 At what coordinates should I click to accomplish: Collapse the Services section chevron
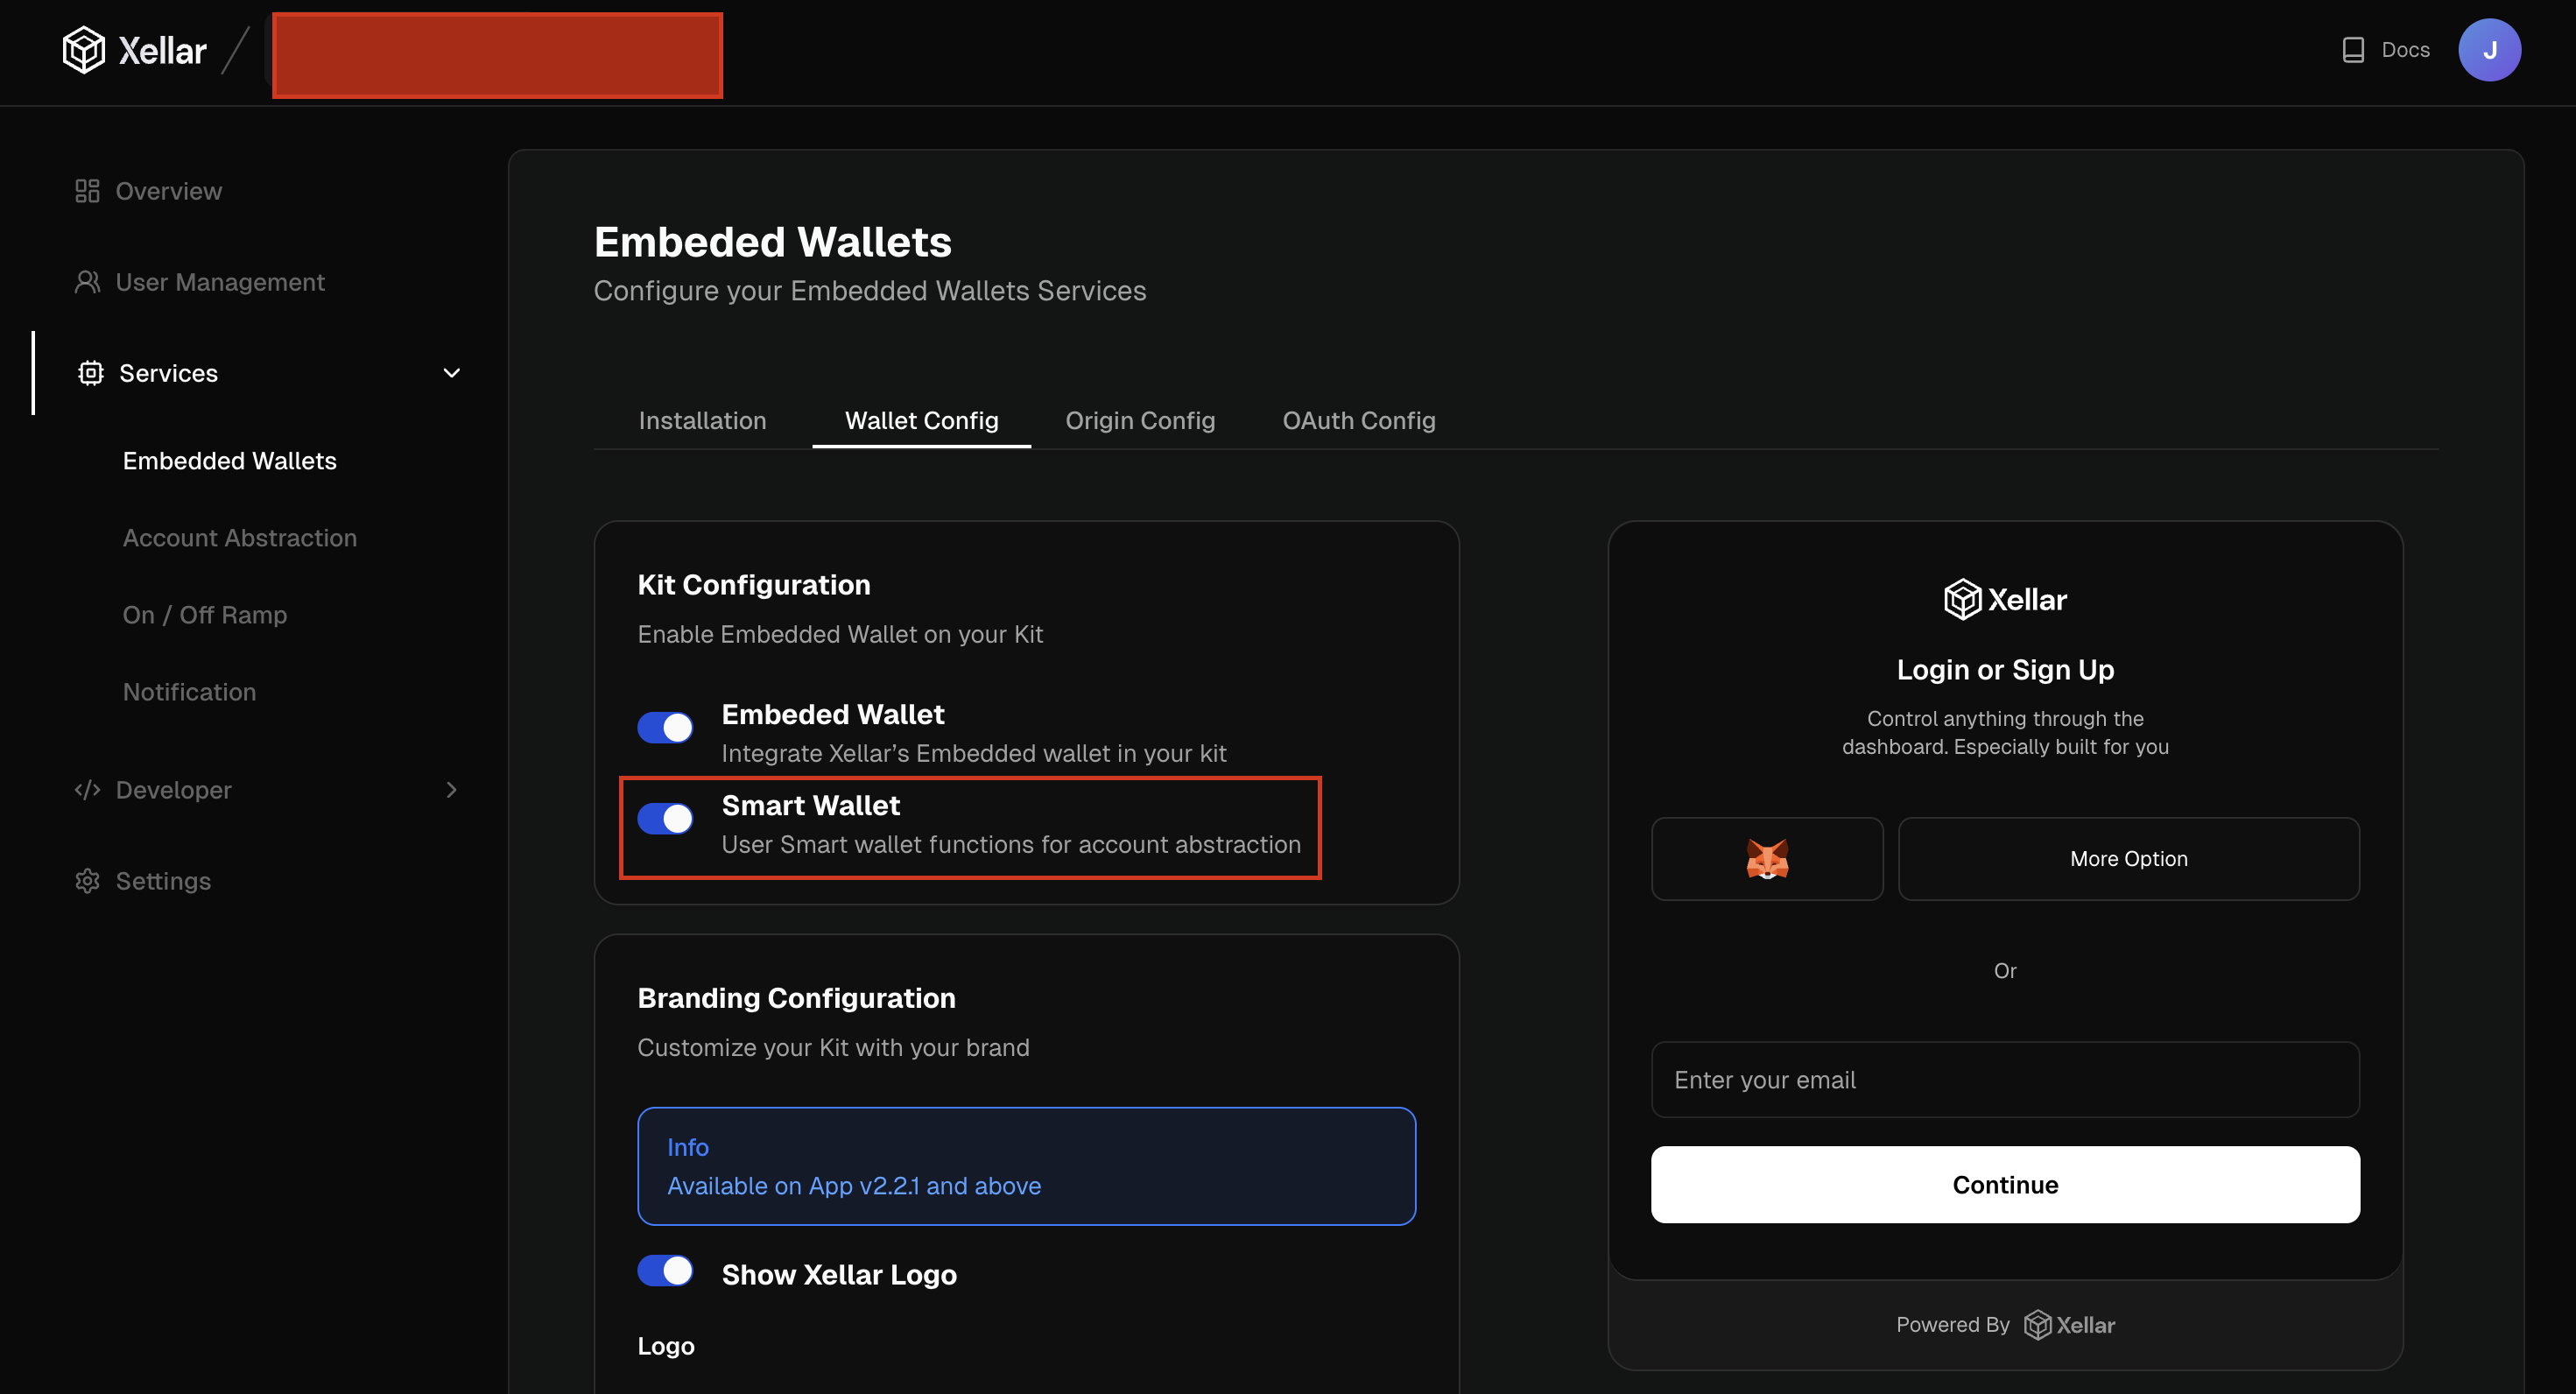452,373
